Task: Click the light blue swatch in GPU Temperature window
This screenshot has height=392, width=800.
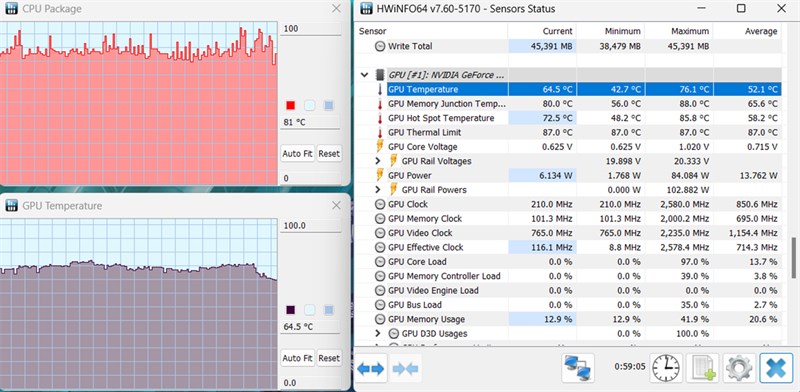Action: pyautogui.click(x=310, y=310)
